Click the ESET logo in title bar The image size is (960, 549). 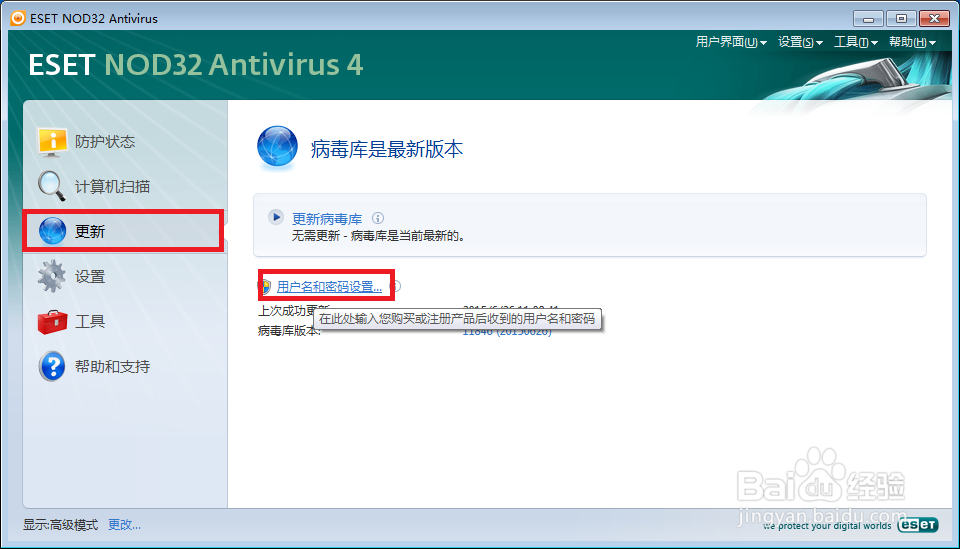18,18
